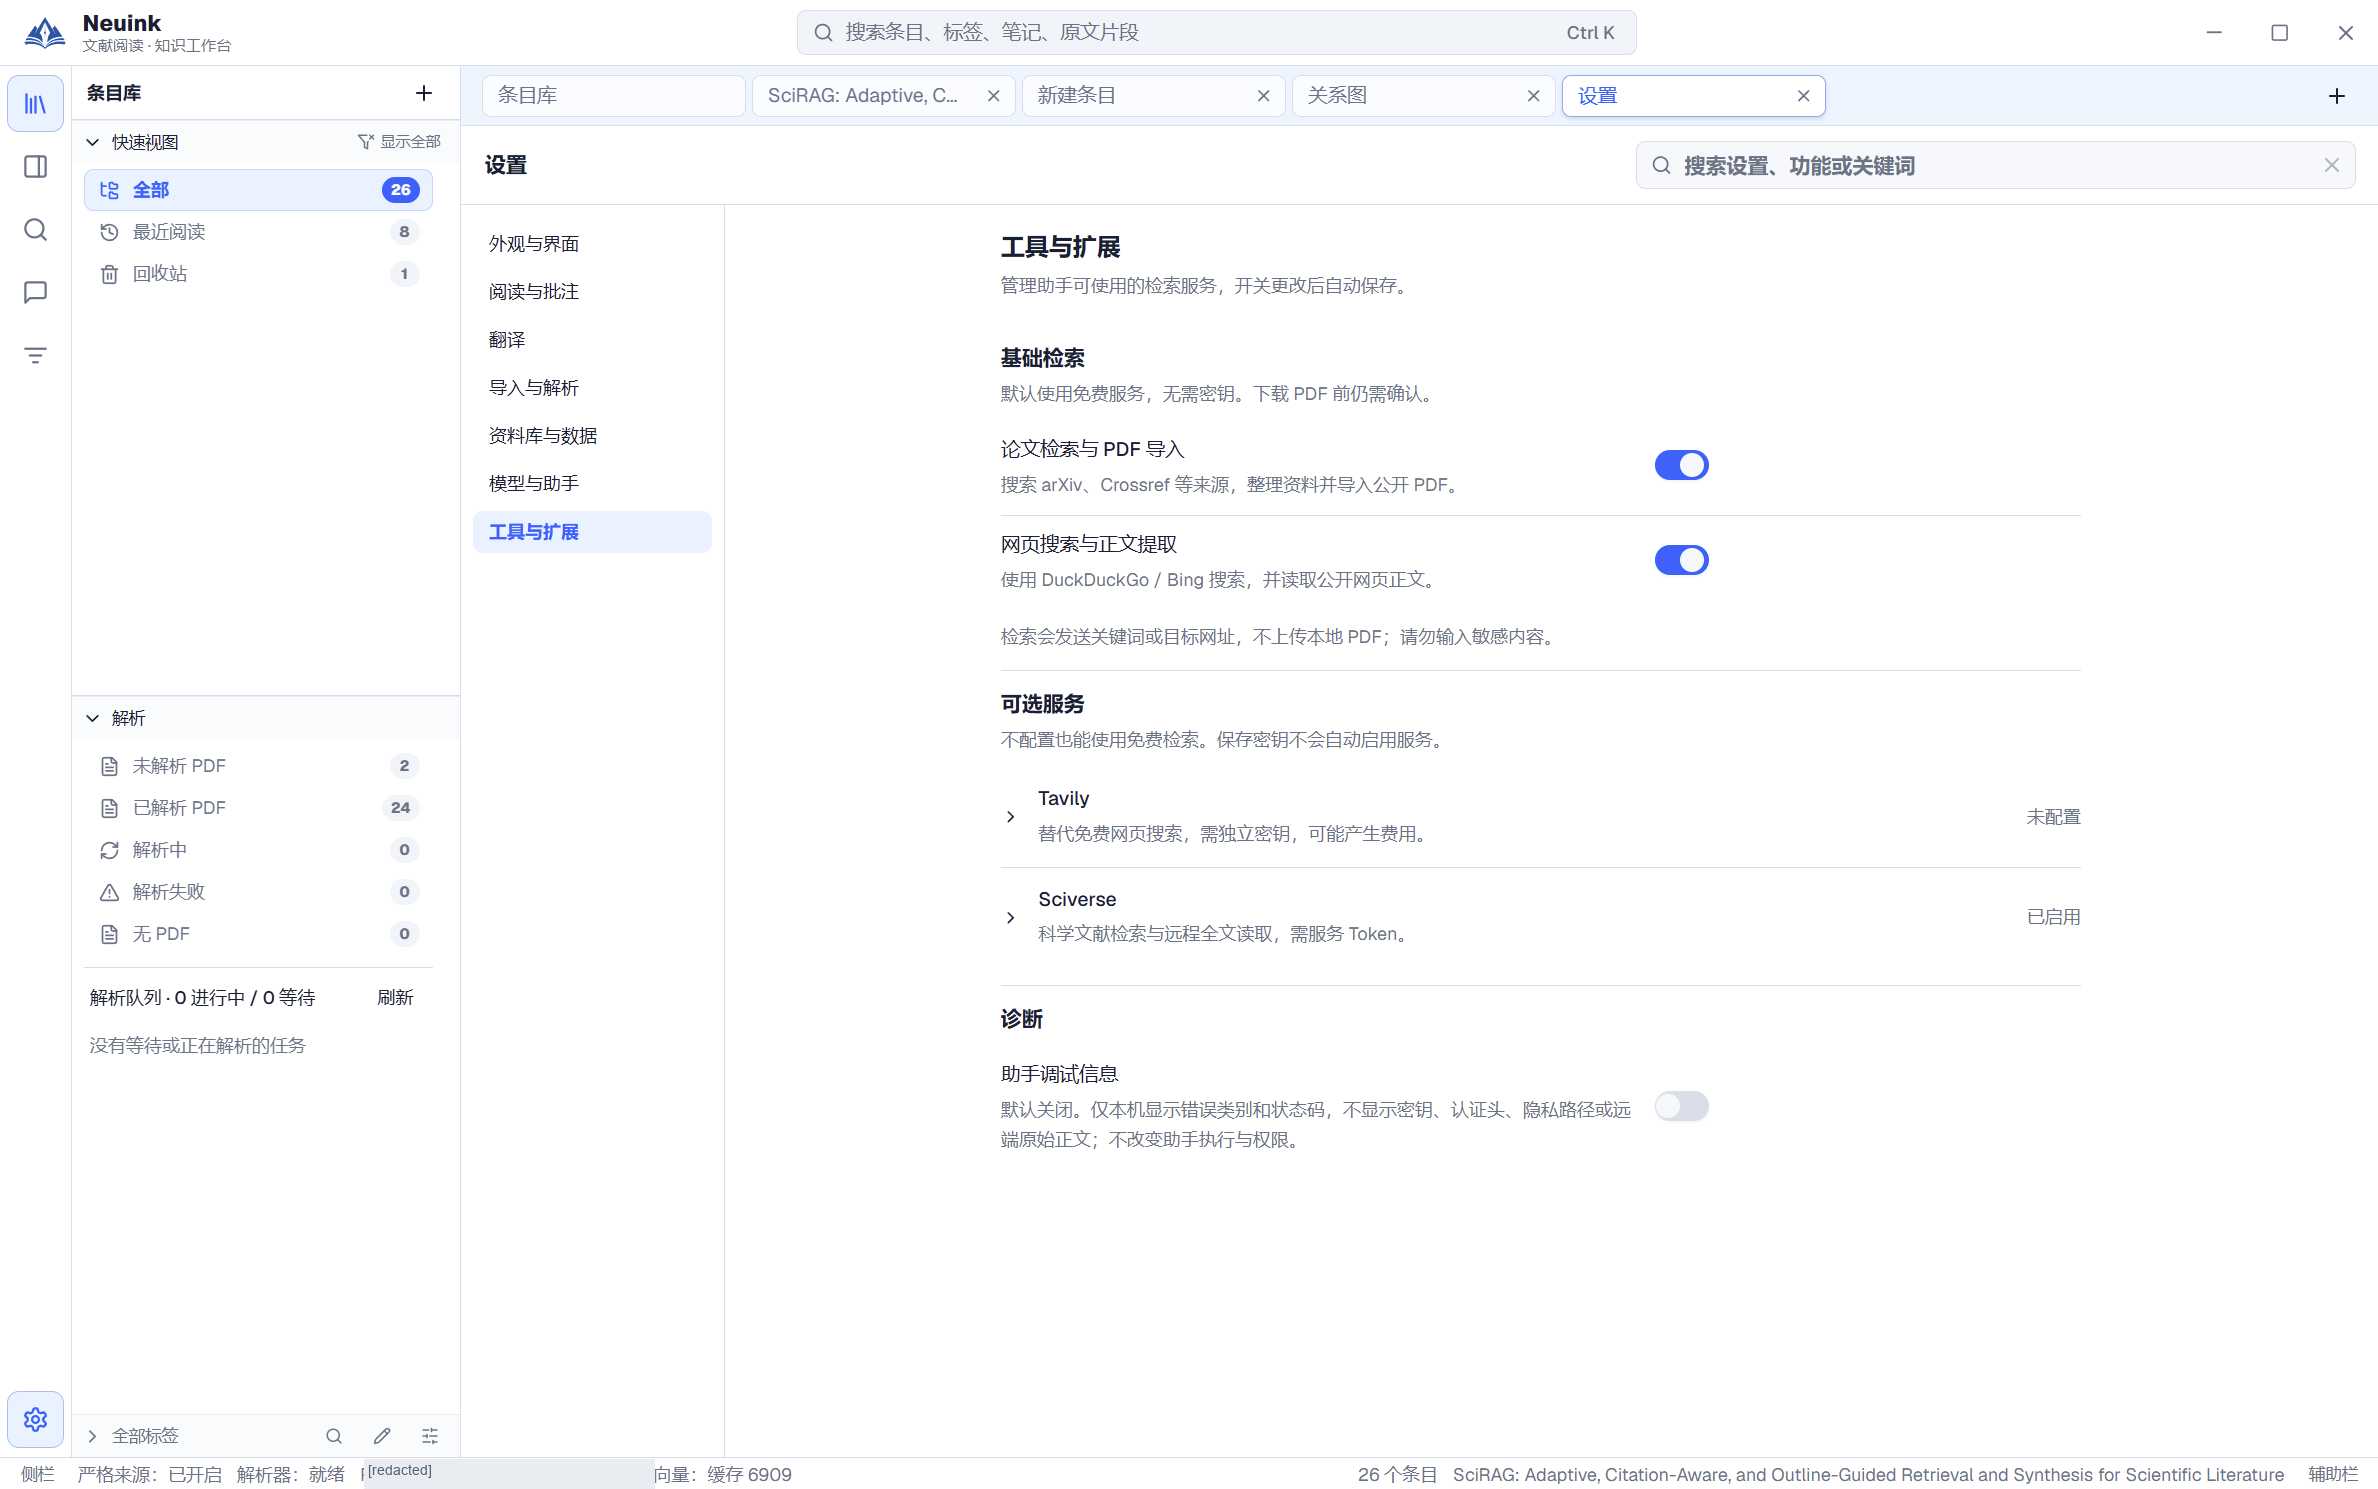Toggle 论文检索与 PDF 导入 switch
Image resolution: width=2378 pixels, height=1489 pixels.
[x=1681, y=465]
